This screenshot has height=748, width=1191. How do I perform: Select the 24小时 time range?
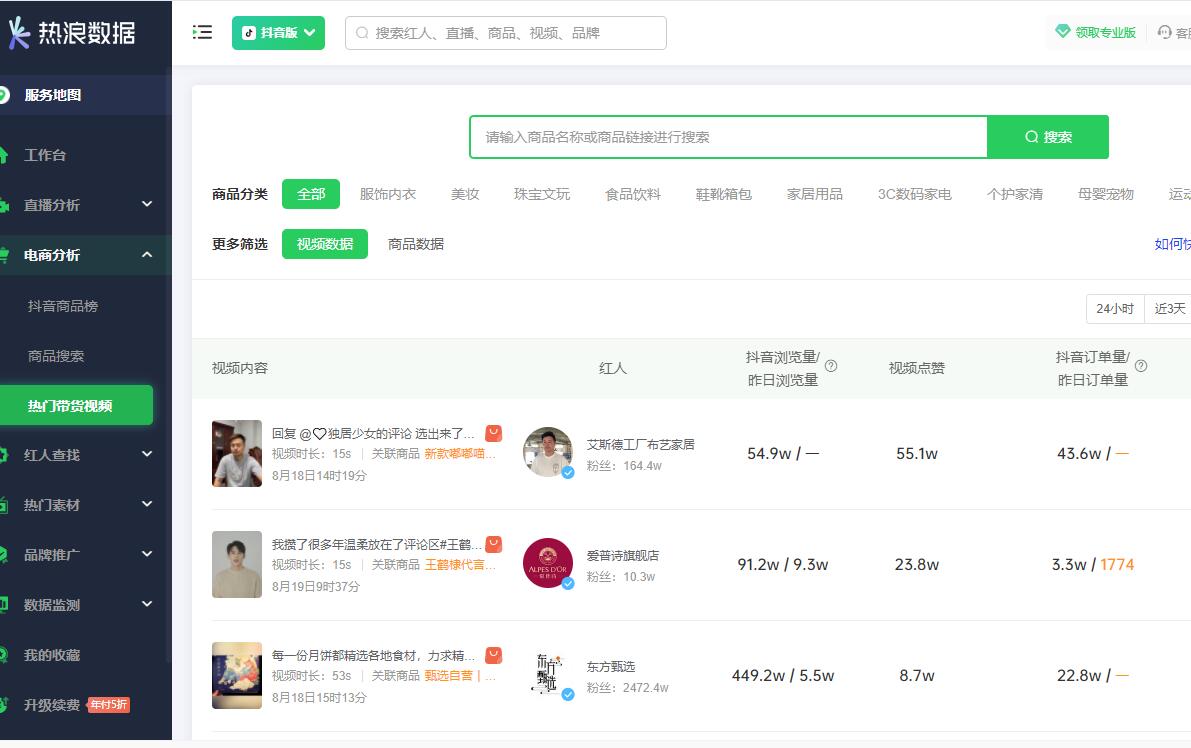pos(1114,308)
